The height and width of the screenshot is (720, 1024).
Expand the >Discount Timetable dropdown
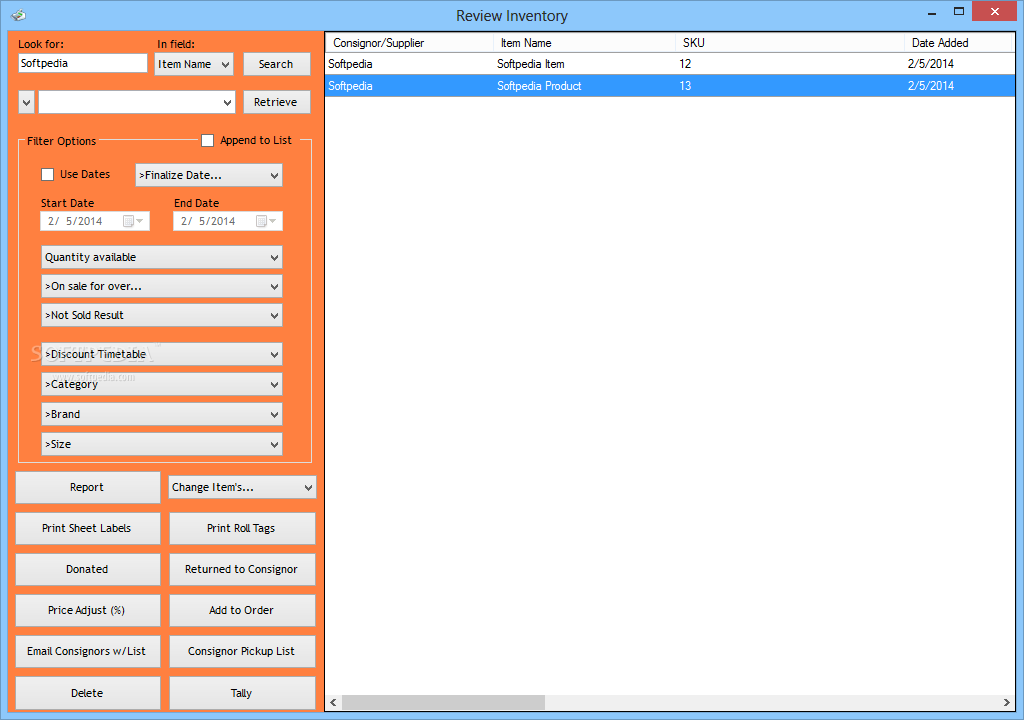click(x=162, y=354)
